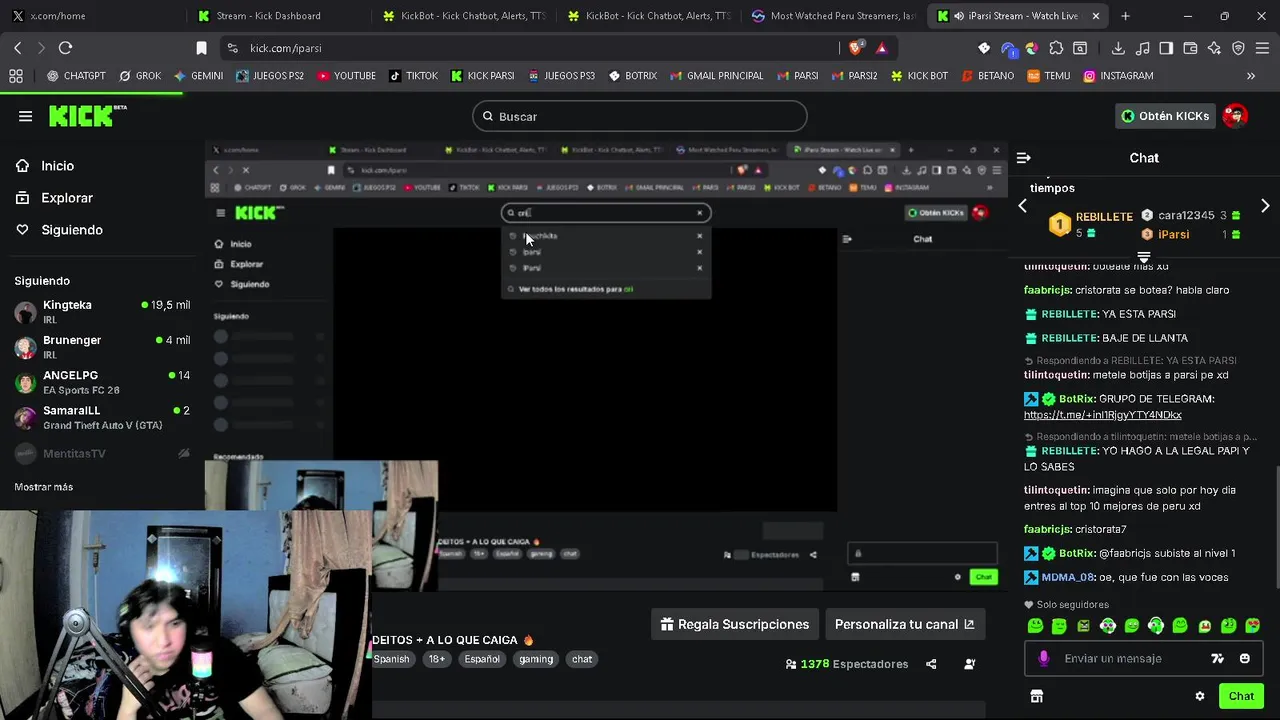Insert the headphones emote
Viewport: 1280px width, 720px height.
tap(1156, 626)
